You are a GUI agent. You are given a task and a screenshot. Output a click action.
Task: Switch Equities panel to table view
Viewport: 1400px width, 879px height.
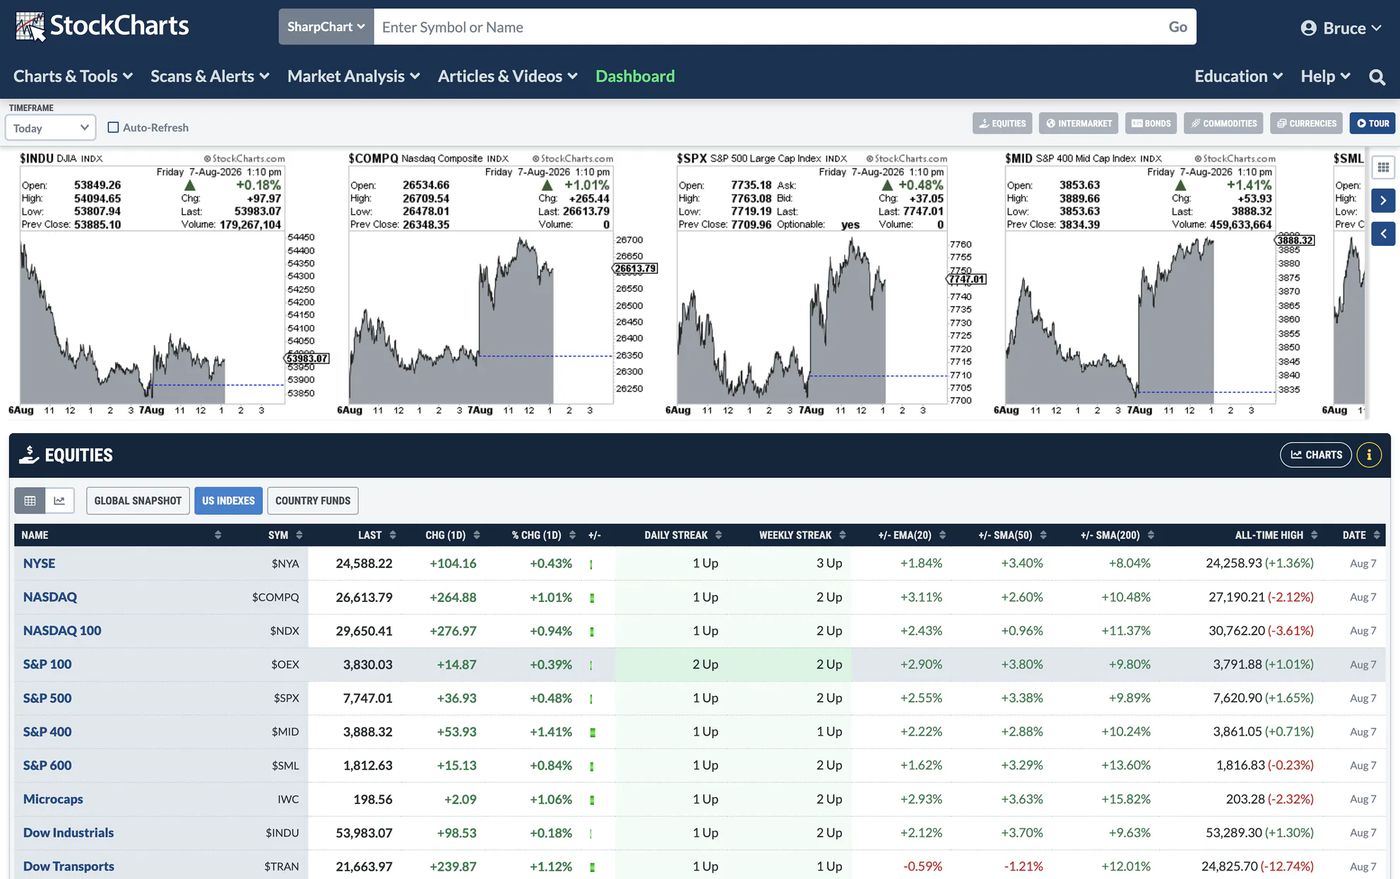(x=30, y=501)
